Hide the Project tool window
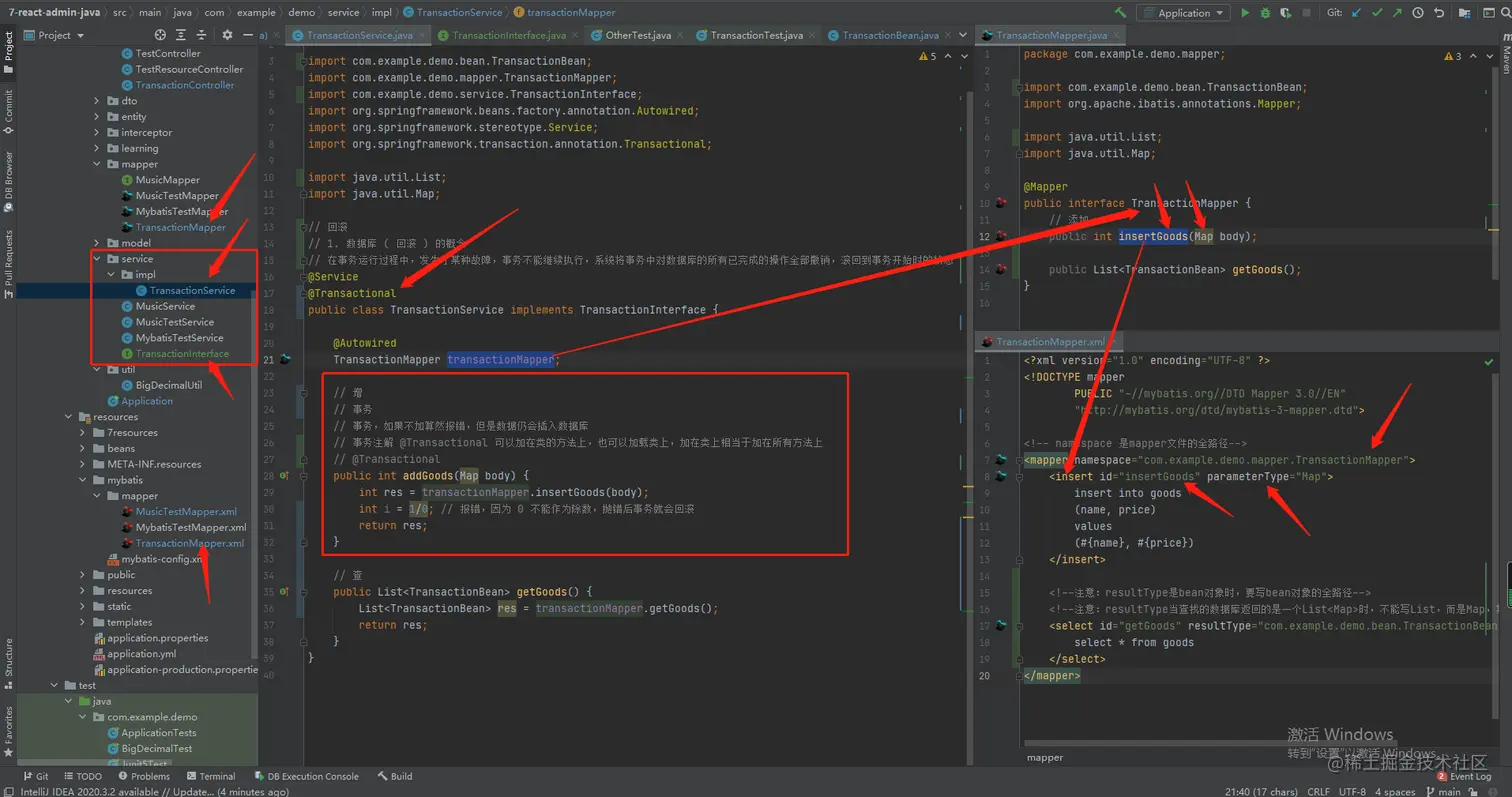 [247, 35]
